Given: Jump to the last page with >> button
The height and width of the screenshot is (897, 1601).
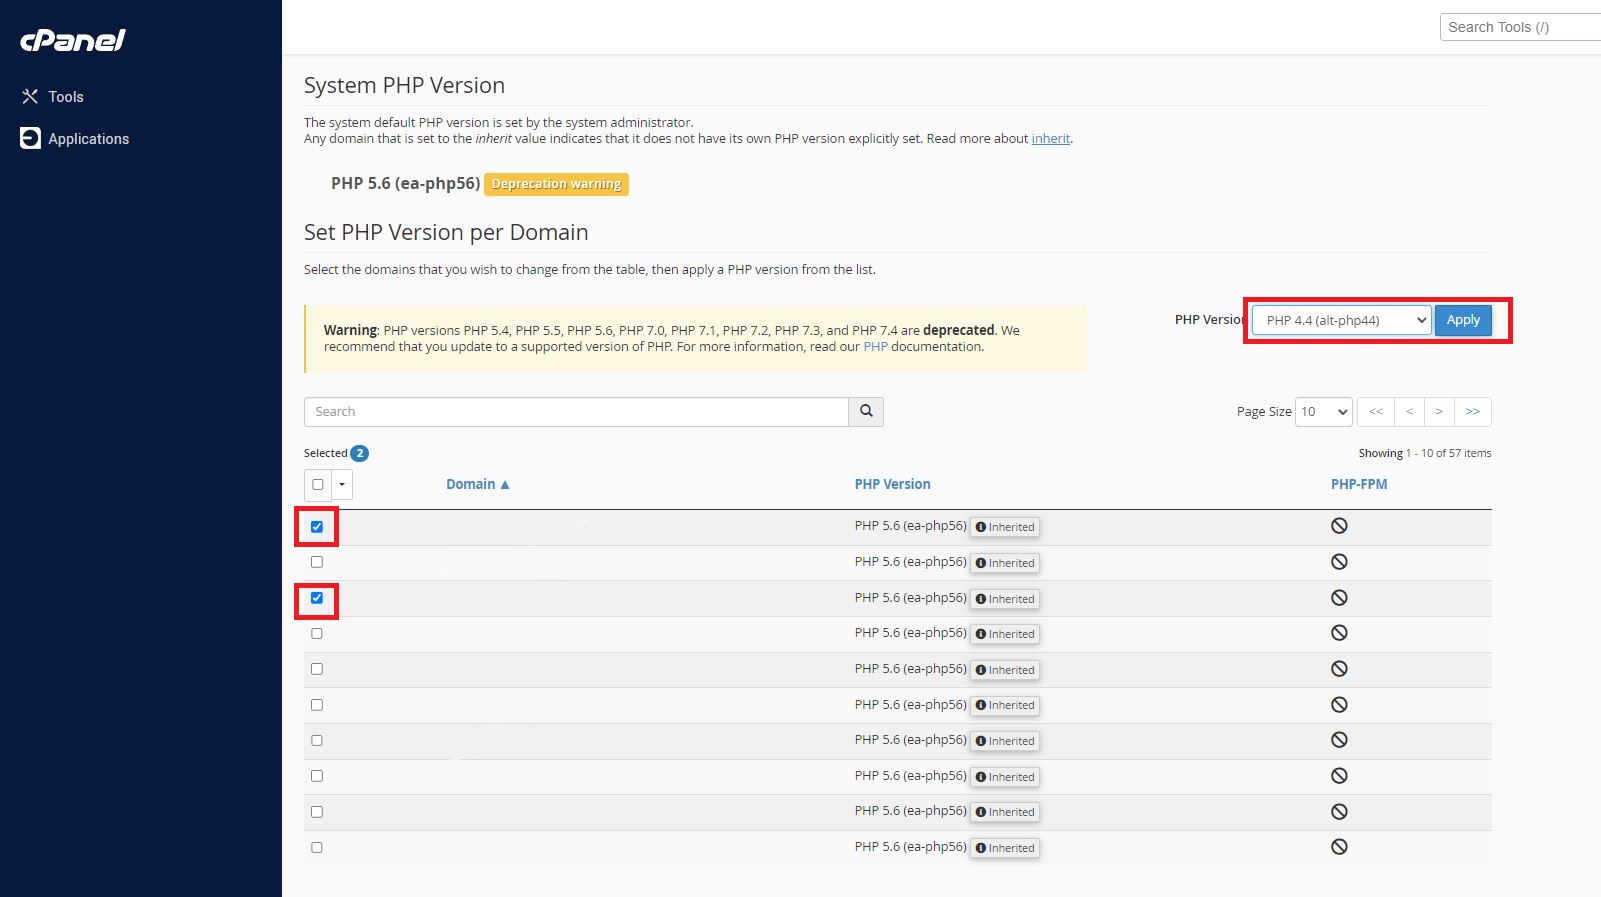Looking at the screenshot, I should [1473, 412].
